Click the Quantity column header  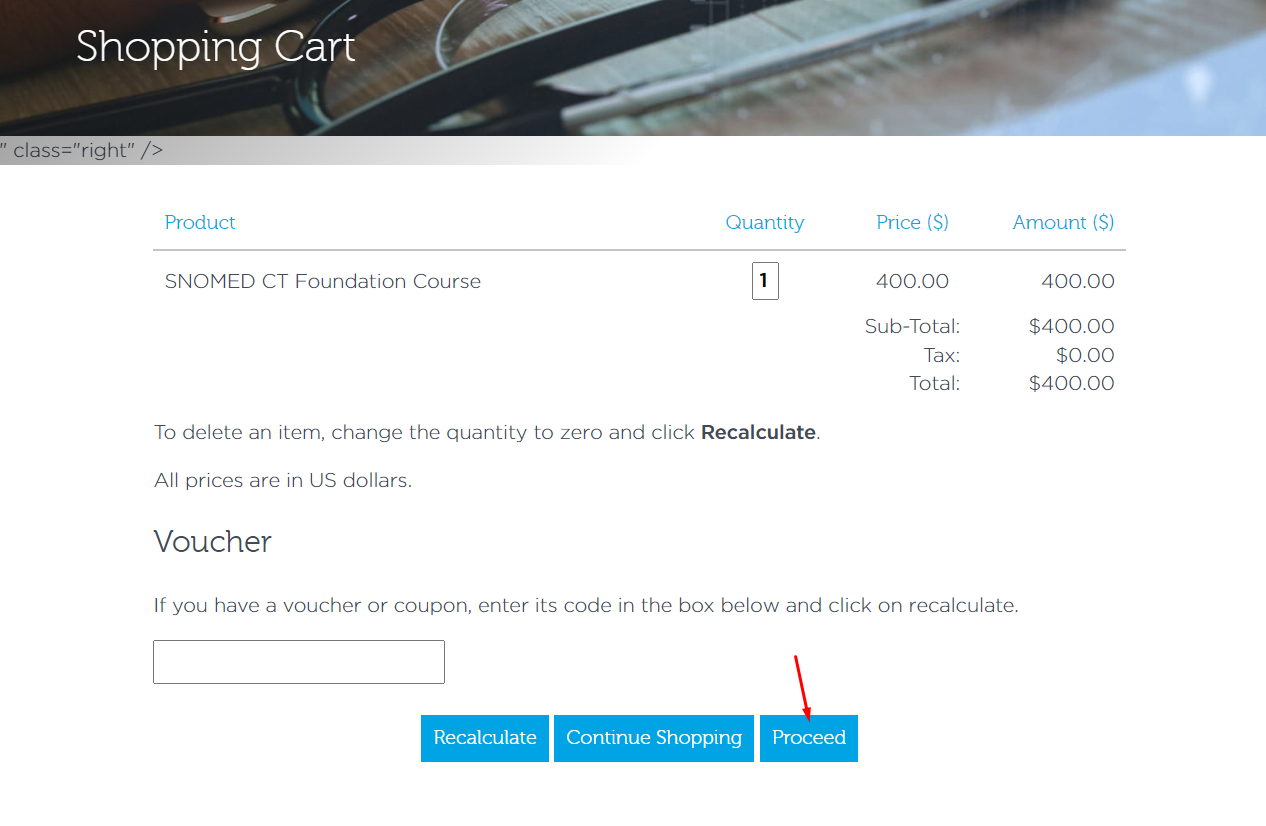[x=765, y=222]
